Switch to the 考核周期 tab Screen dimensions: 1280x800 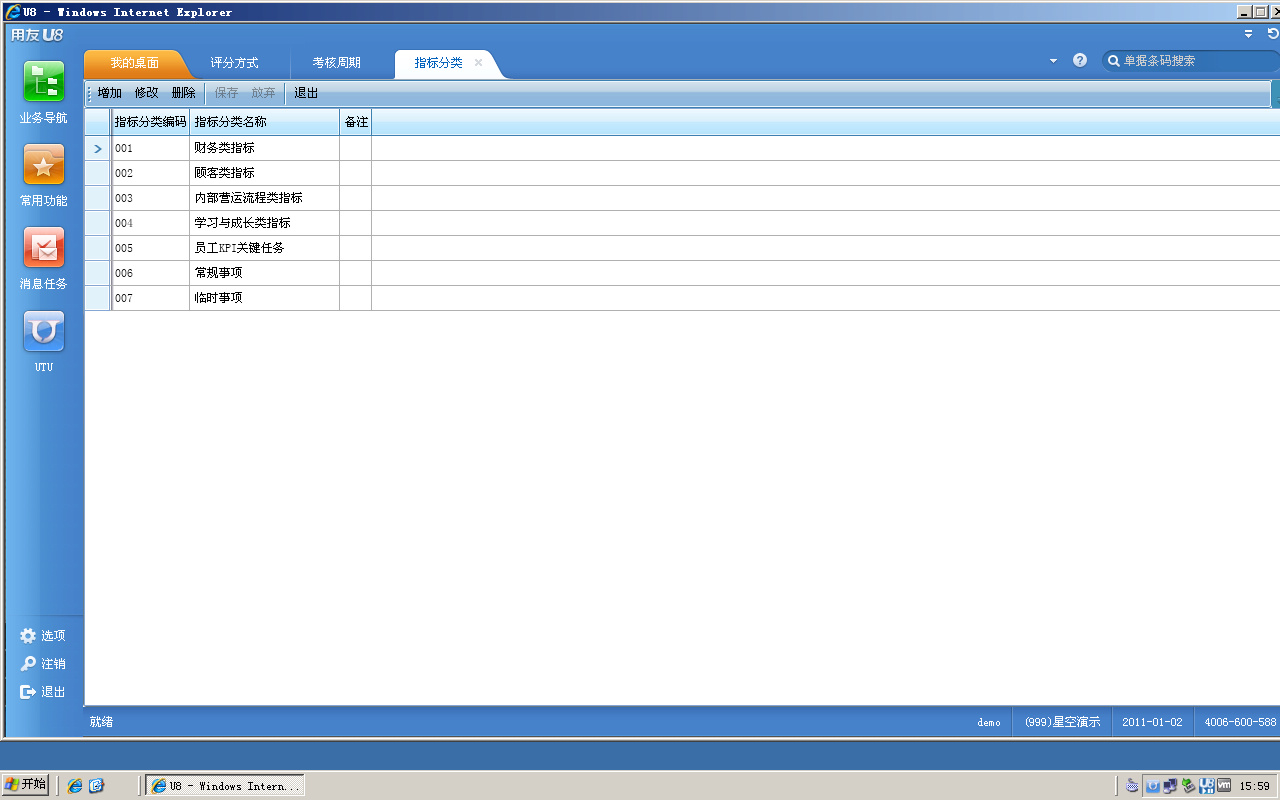coord(336,63)
